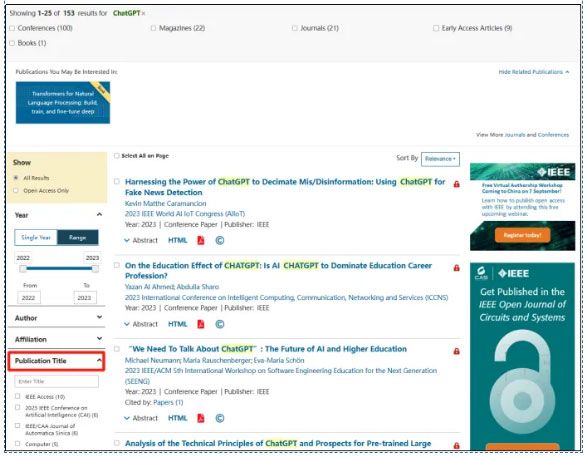The image size is (586, 456).
Task: Check the IEEE/CAA Journal of Automatica Sinica filter
Action: point(18,426)
